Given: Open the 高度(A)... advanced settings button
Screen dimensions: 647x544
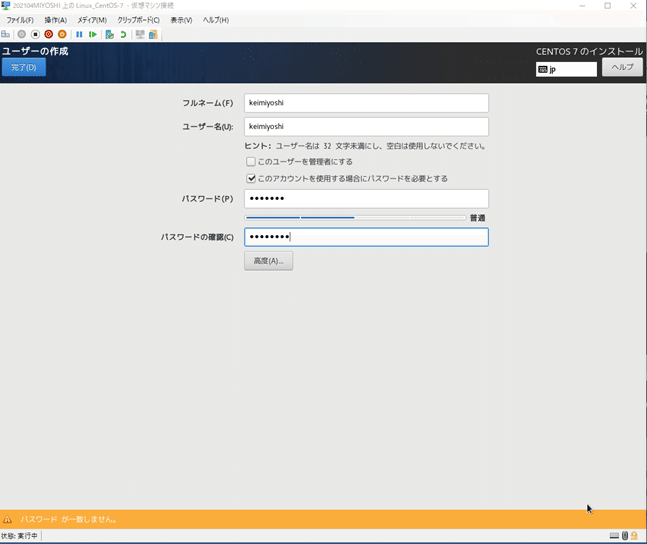Looking at the screenshot, I should point(268,261).
